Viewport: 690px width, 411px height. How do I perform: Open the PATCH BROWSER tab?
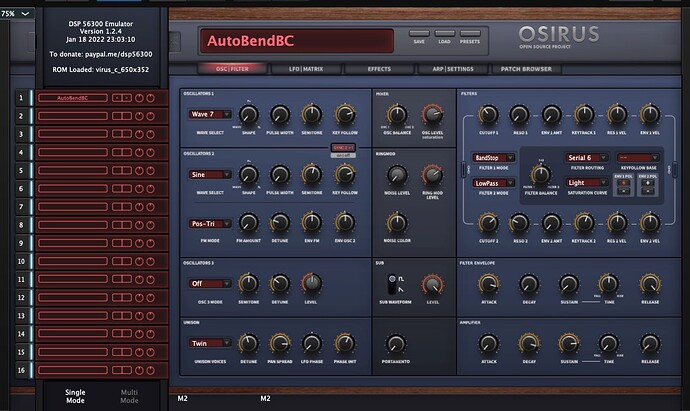click(x=526, y=69)
